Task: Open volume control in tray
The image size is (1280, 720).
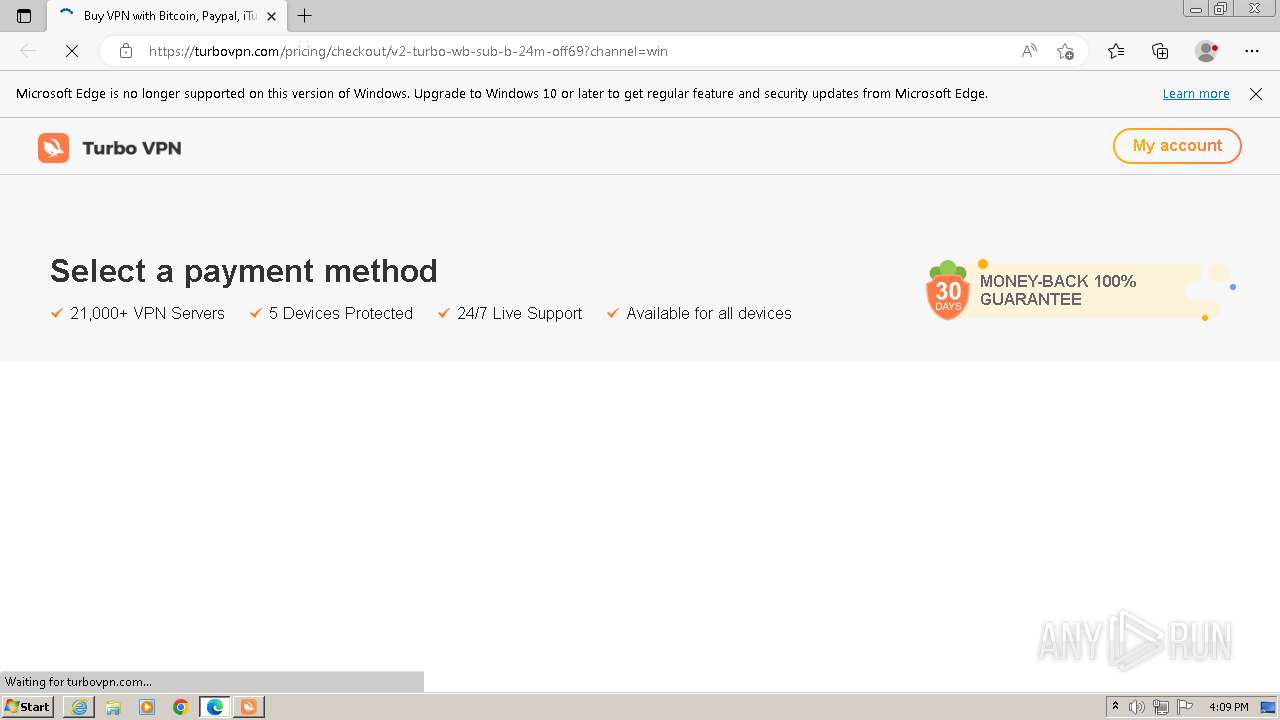Action: point(1137,707)
